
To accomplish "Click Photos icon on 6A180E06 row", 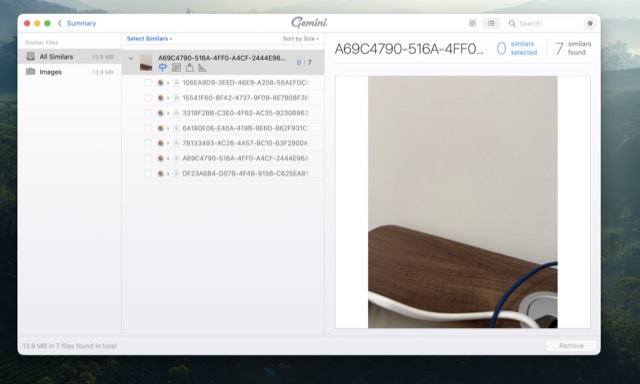I will [161, 128].
